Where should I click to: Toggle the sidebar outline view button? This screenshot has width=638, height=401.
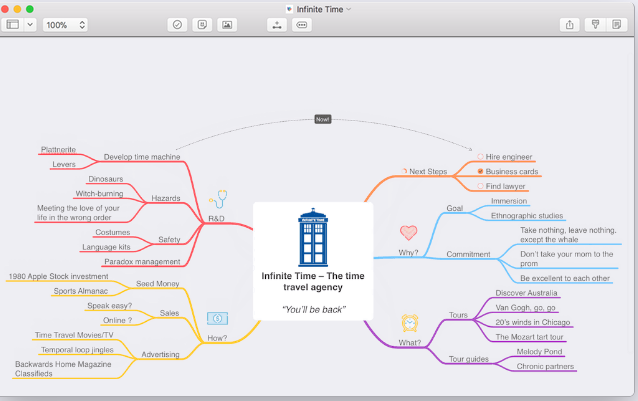click(x=13, y=24)
